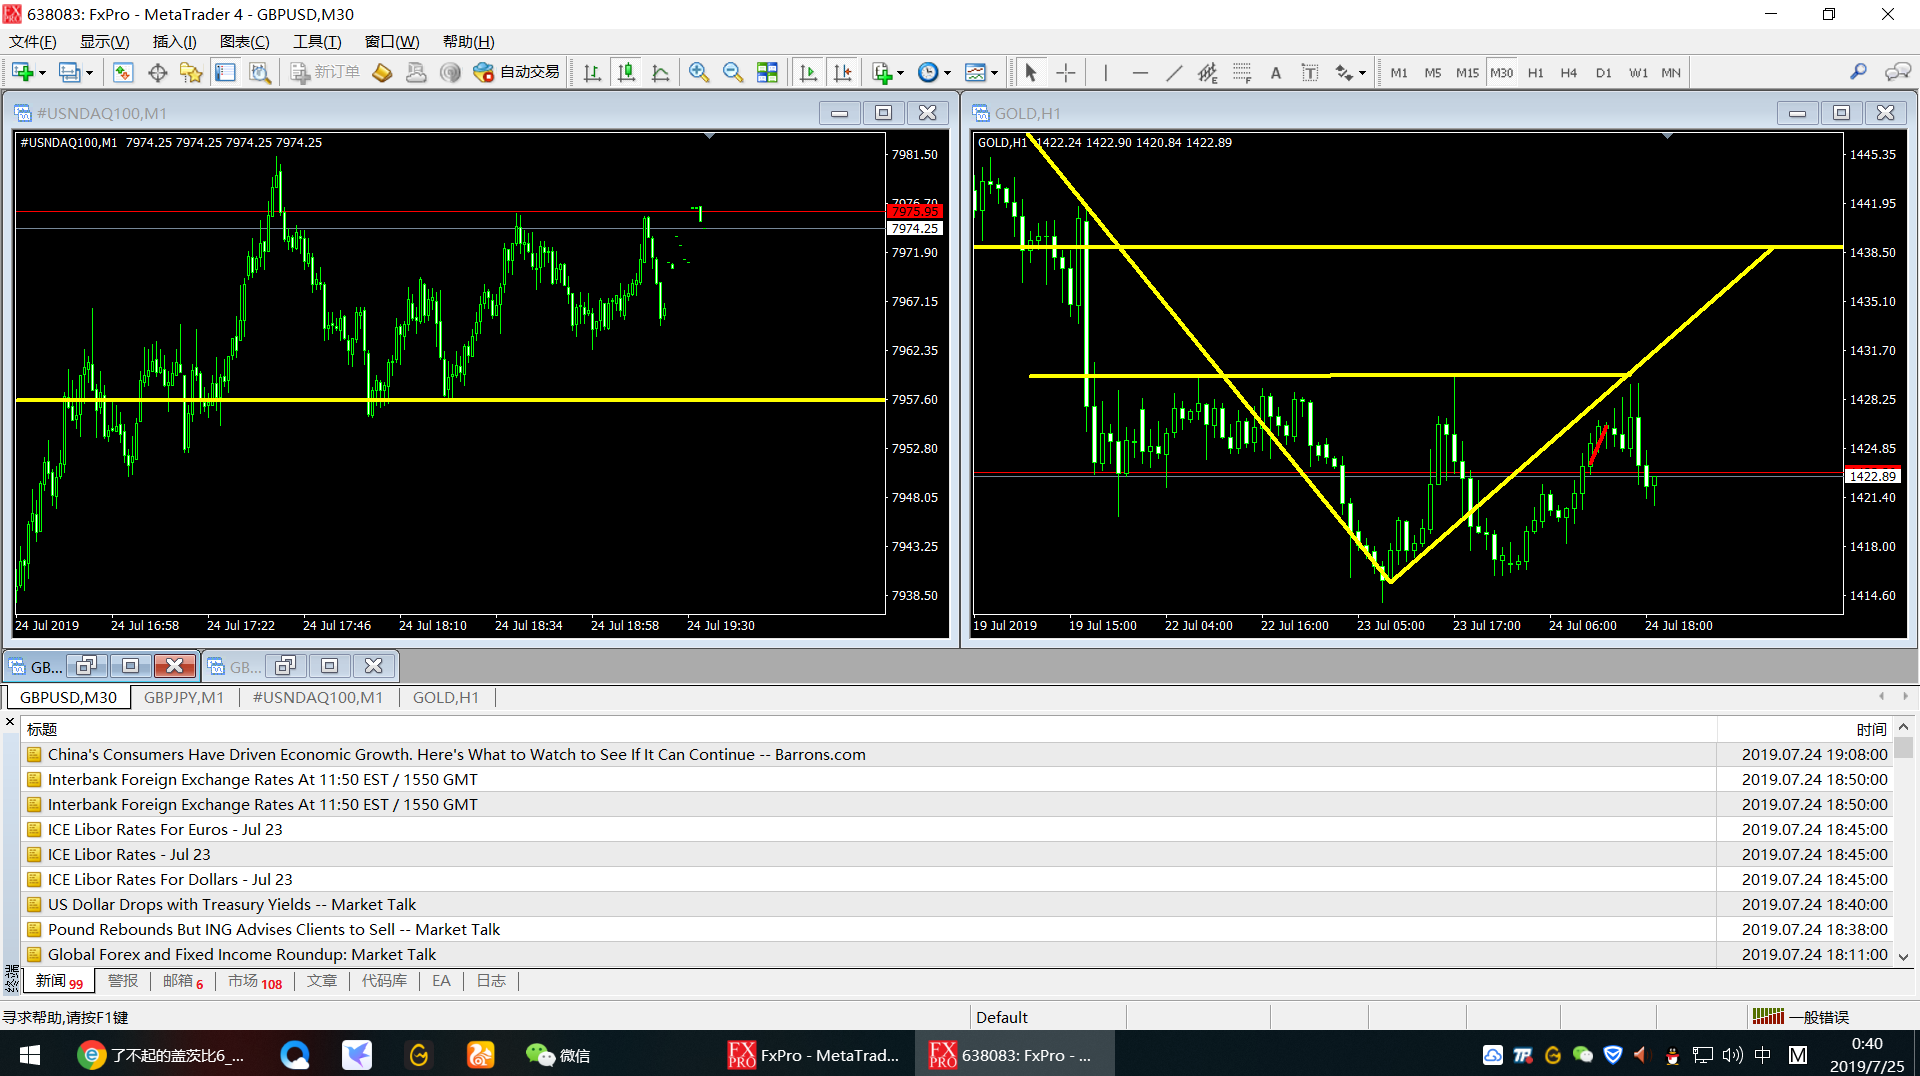The image size is (1920, 1076).
Task: Select the horizontal line drawing tool
Action: (x=1140, y=72)
